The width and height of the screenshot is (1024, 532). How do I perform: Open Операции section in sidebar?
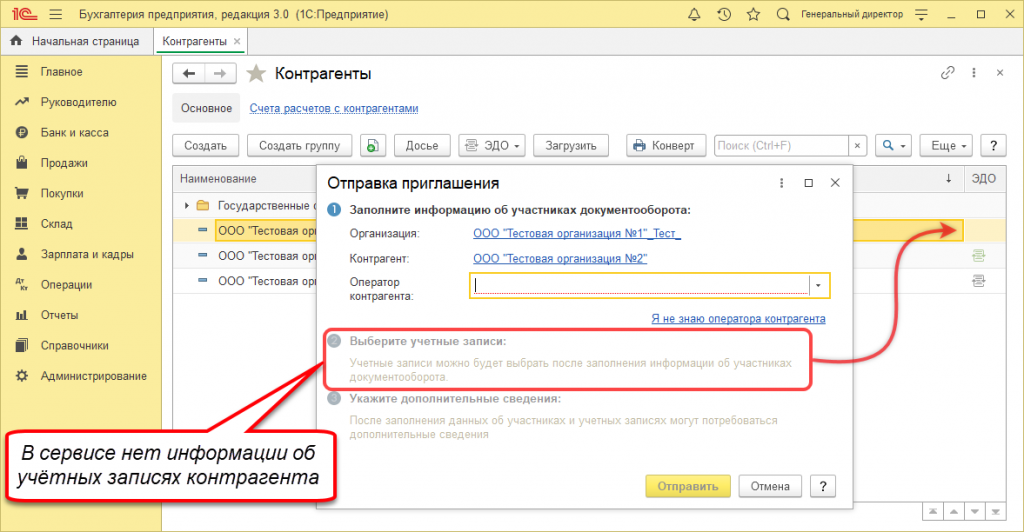66,285
